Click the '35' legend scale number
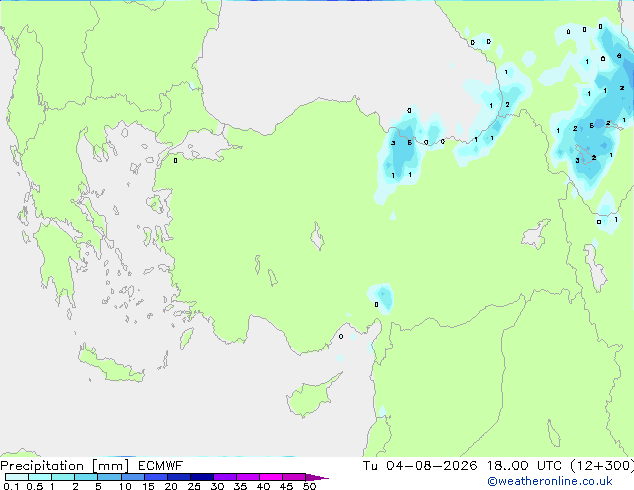The image size is (634, 490). point(240,486)
